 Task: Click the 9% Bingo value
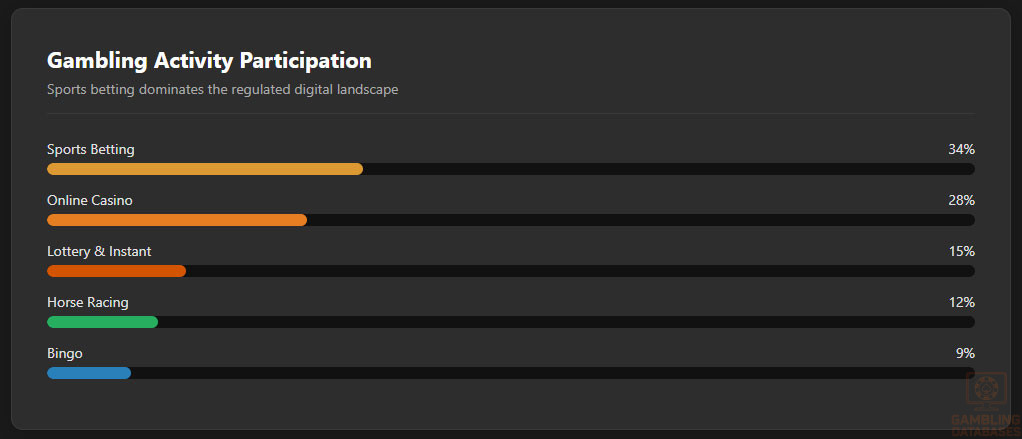point(965,353)
